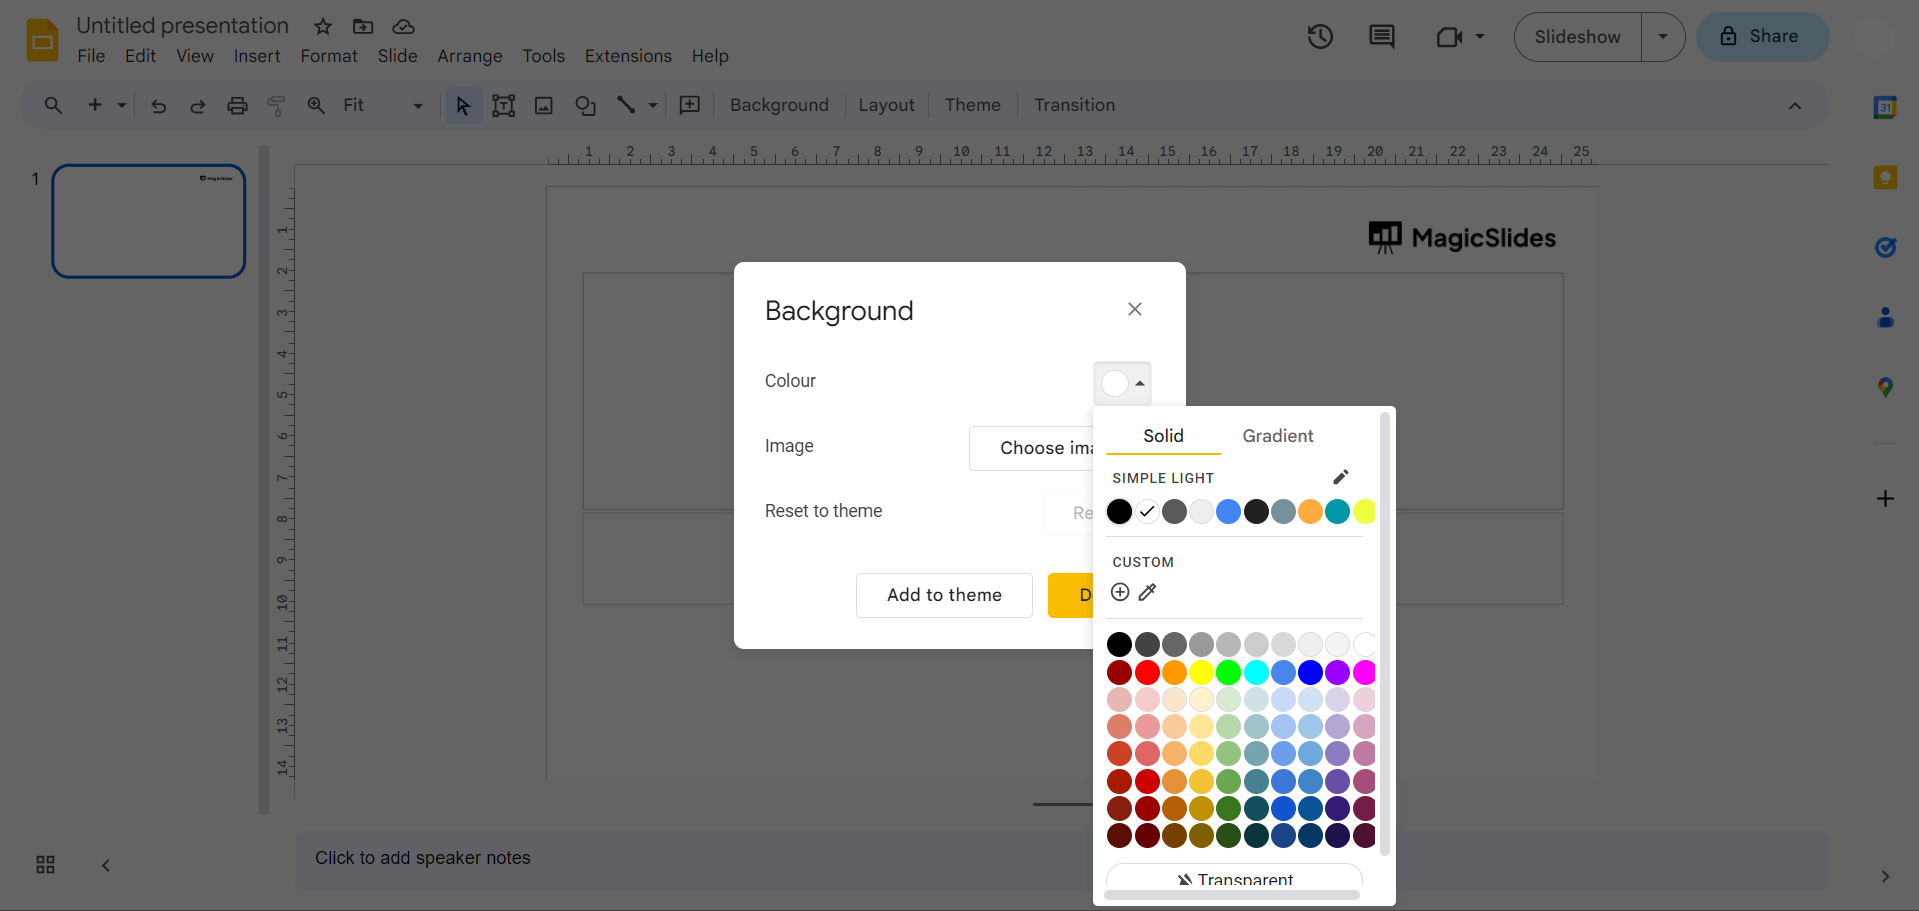Show grid view at bottom left
Viewport: 1919px width, 911px height.
(45, 865)
